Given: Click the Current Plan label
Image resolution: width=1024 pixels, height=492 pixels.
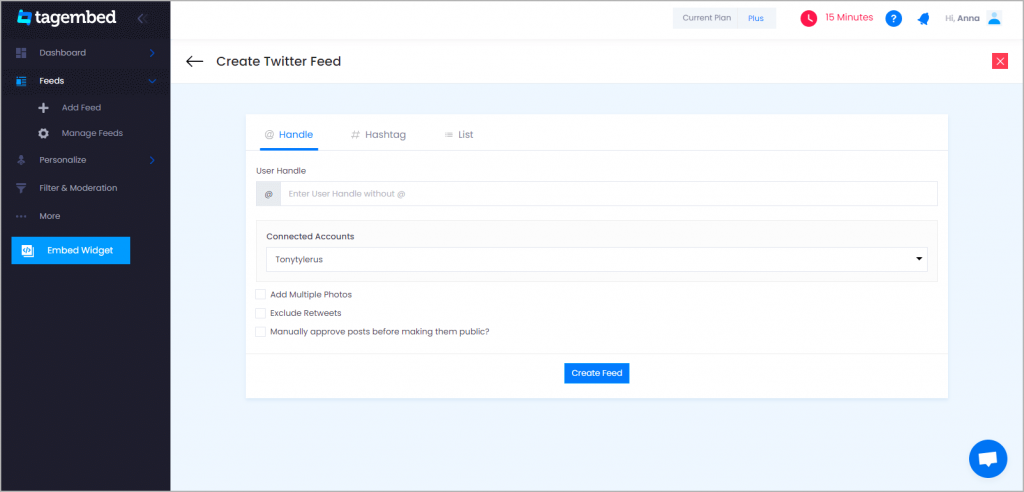Looking at the screenshot, I should [x=707, y=18].
